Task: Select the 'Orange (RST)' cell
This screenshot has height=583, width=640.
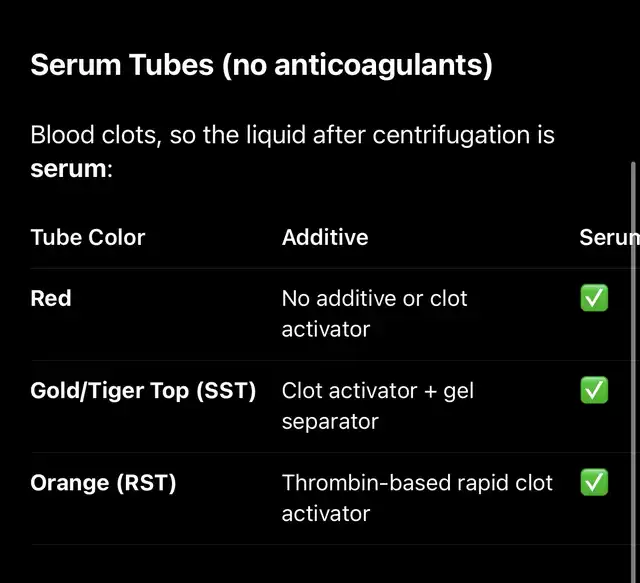Action: coord(103,482)
